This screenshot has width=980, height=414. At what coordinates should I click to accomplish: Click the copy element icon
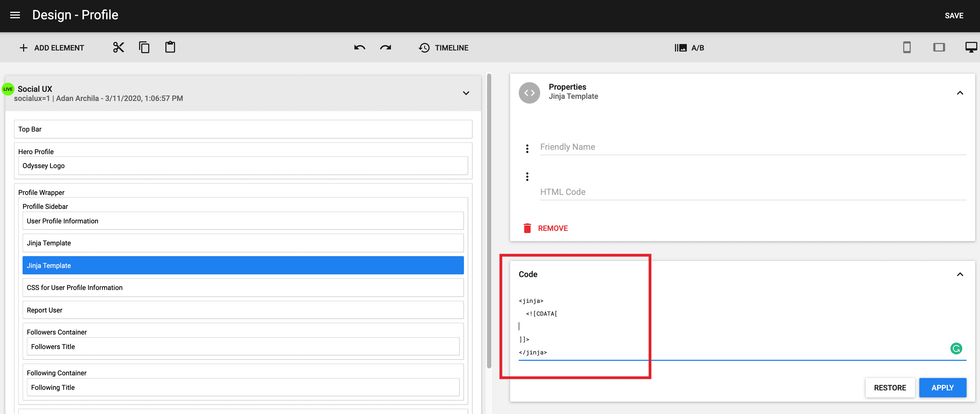tap(144, 48)
